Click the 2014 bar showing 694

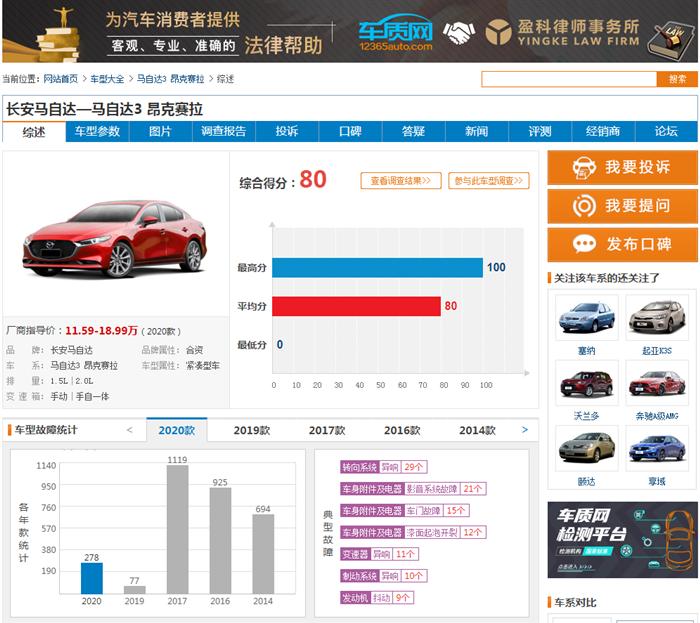(263, 554)
